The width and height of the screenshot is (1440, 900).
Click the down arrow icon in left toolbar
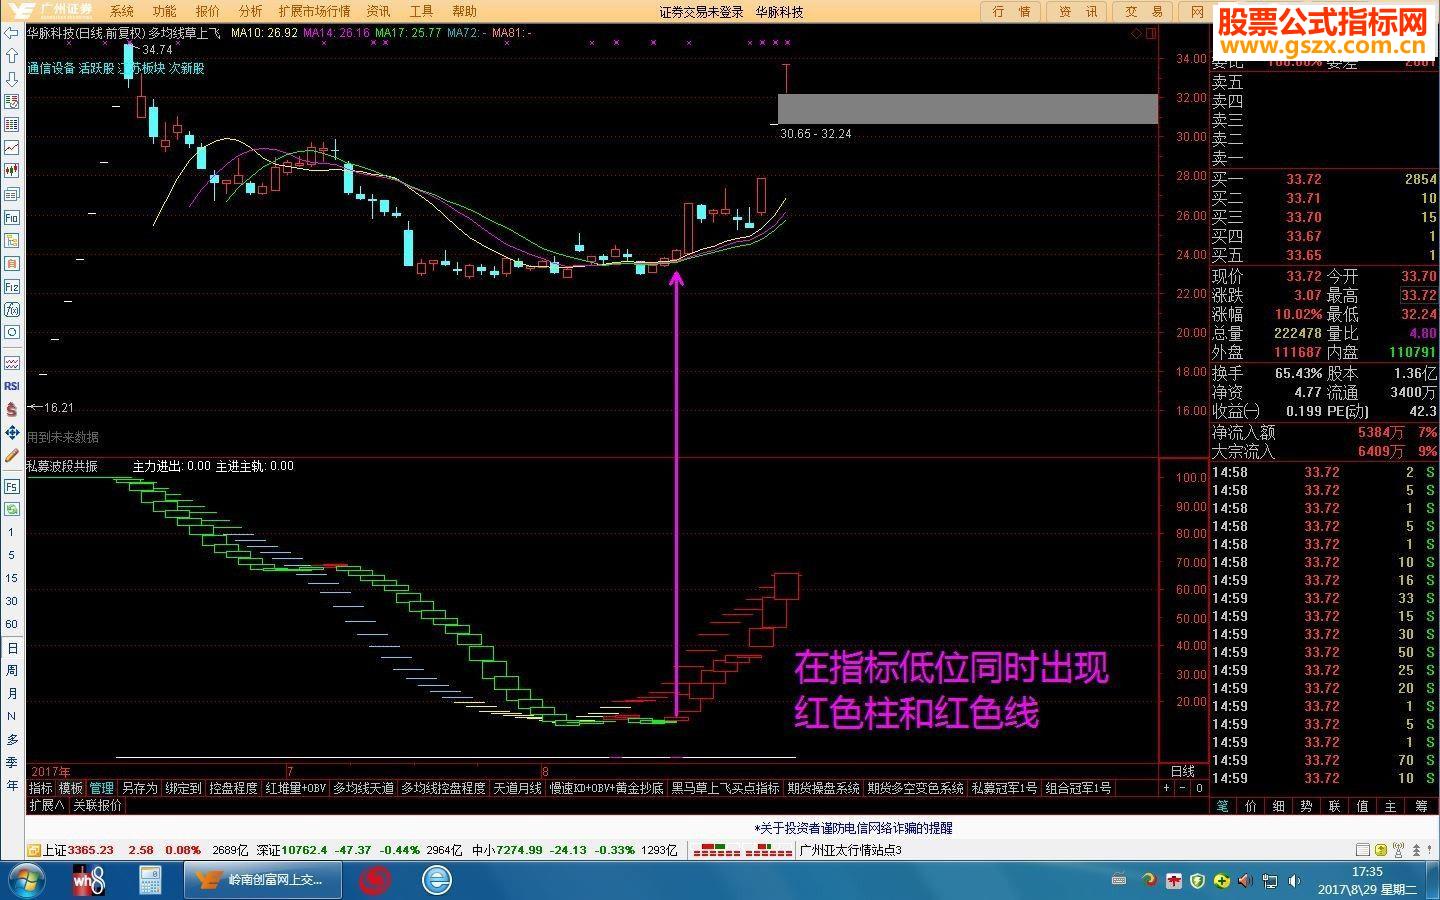(x=12, y=79)
